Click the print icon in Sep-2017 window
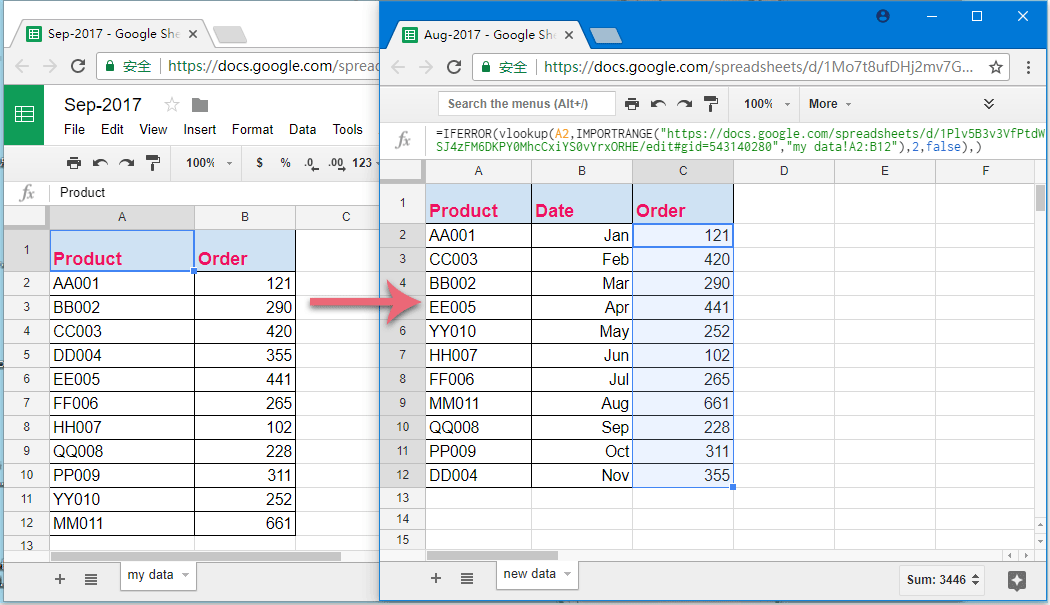This screenshot has width=1050, height=605. (x=73, y=163)
